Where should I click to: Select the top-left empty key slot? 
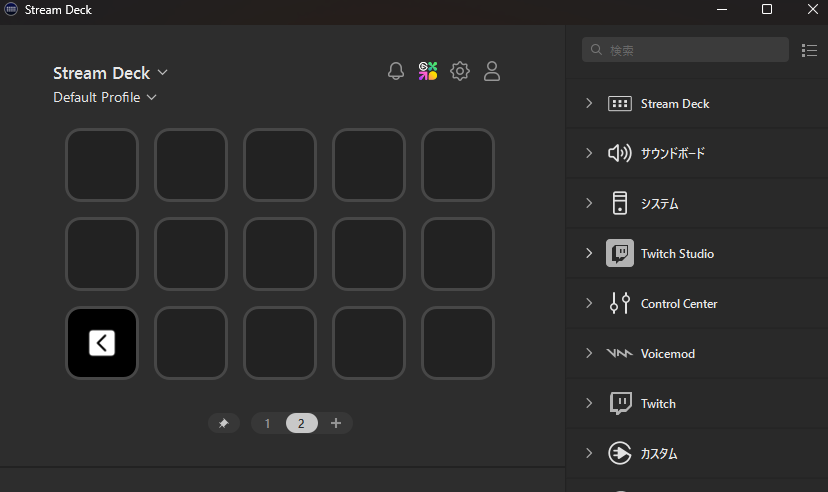pyautogui.click(x=102, y=165)
